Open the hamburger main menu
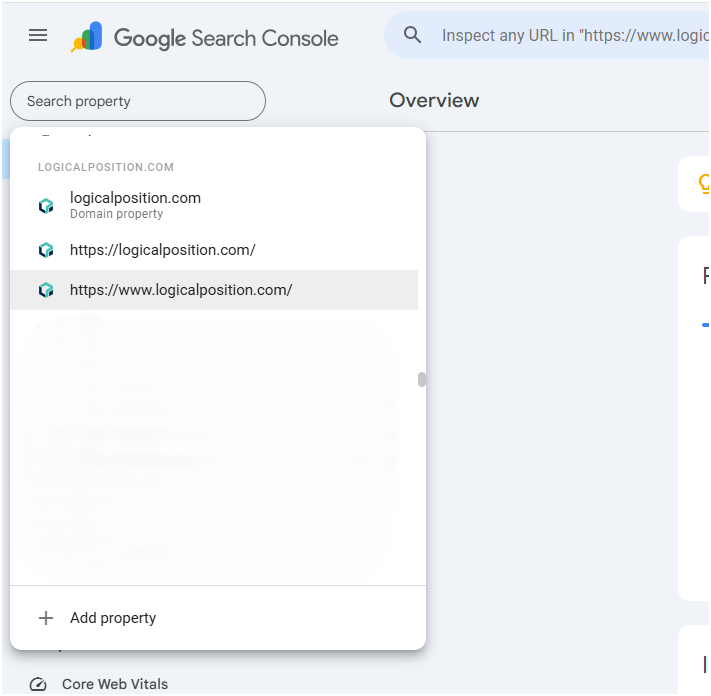This screenshot has height=696, width=711. pos(38,35)
